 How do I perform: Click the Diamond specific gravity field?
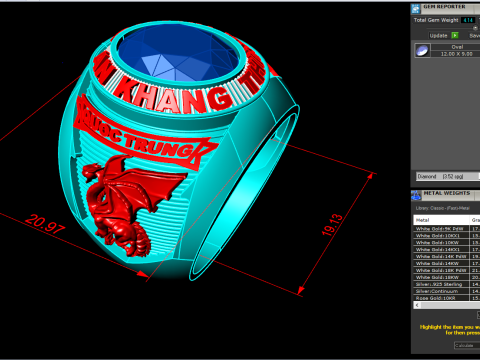click(x=448, y=176)
